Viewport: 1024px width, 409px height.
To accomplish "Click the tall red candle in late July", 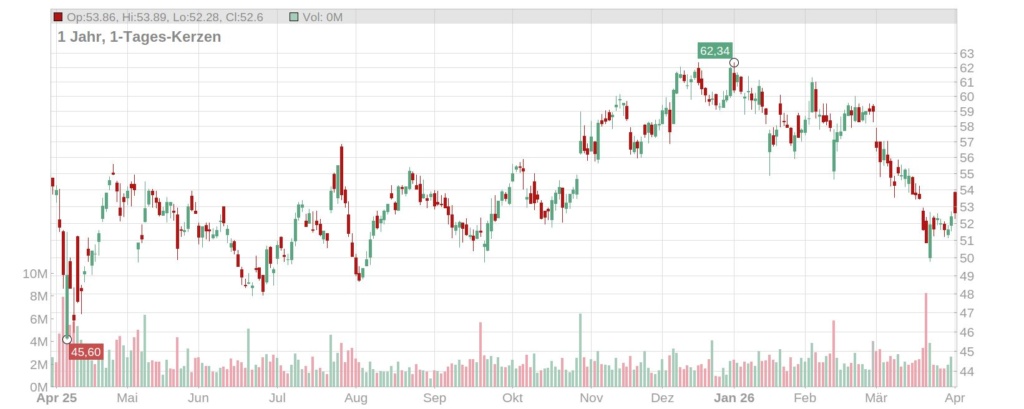I will 341,172.
